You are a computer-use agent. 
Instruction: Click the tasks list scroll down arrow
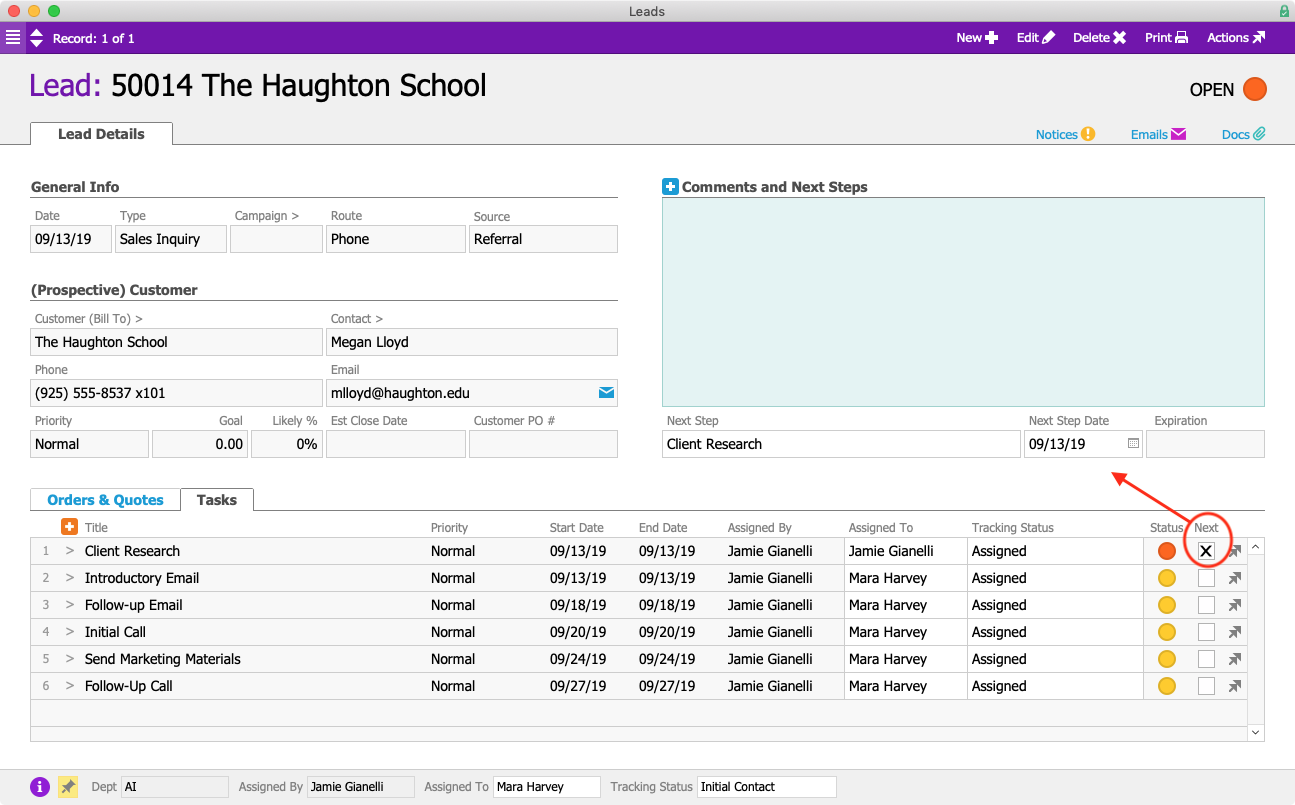[1256, 733]
